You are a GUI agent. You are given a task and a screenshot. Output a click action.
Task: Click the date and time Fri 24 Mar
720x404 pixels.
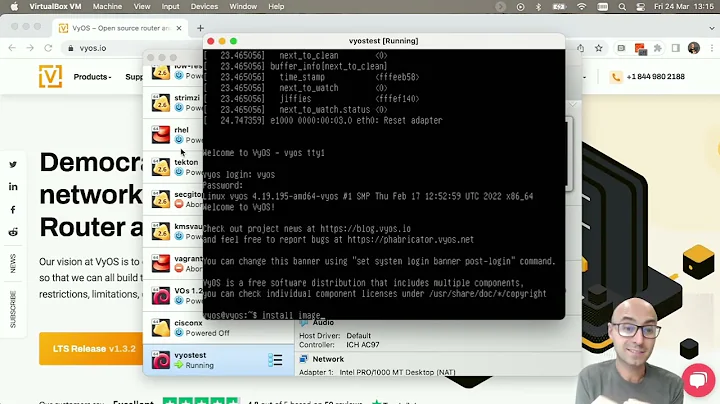pos(684,7)
